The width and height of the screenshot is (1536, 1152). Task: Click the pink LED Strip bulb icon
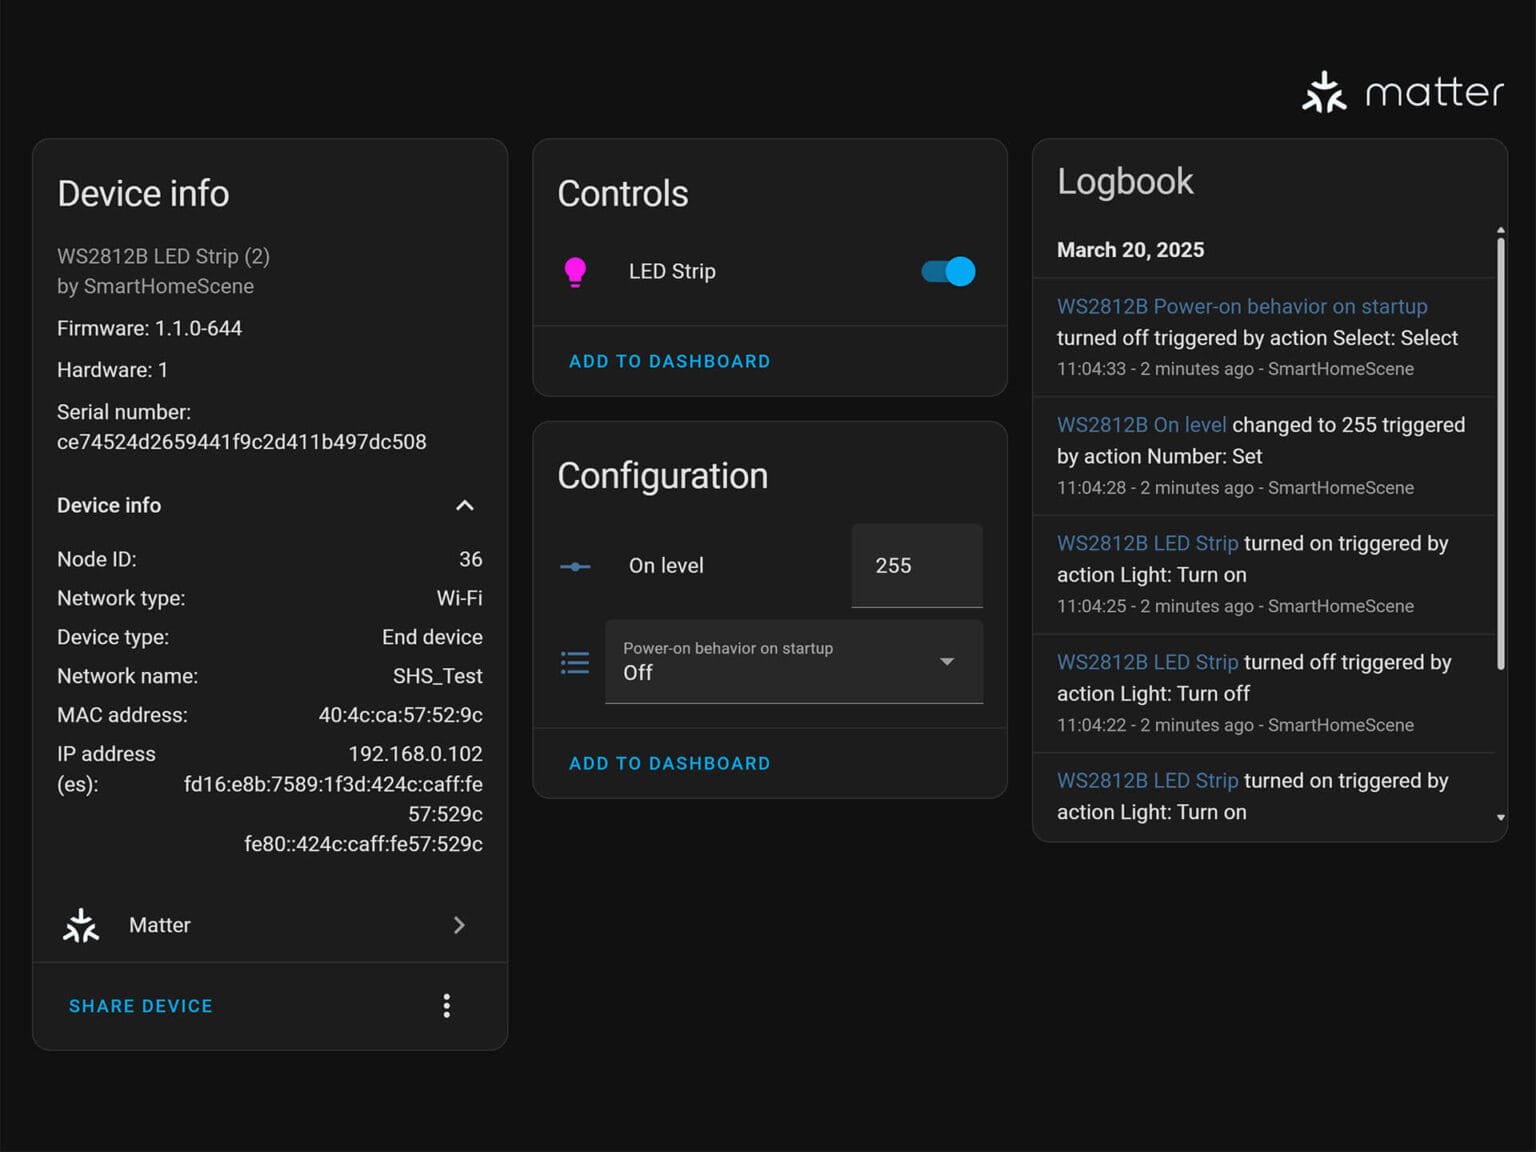pos(575,272)
